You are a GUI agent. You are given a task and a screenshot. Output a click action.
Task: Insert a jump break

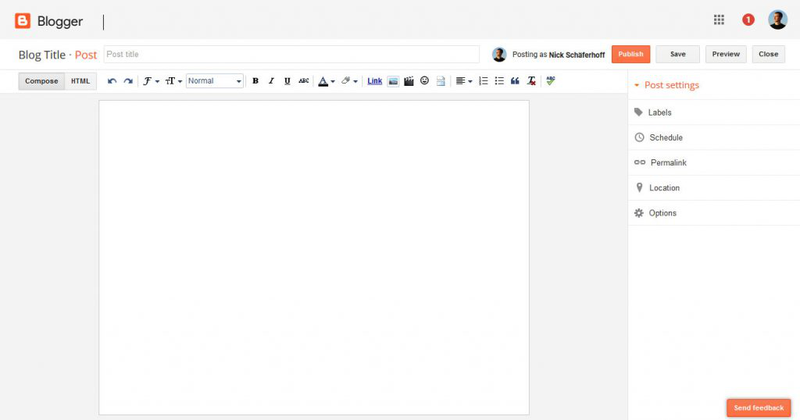pos(440,81)
